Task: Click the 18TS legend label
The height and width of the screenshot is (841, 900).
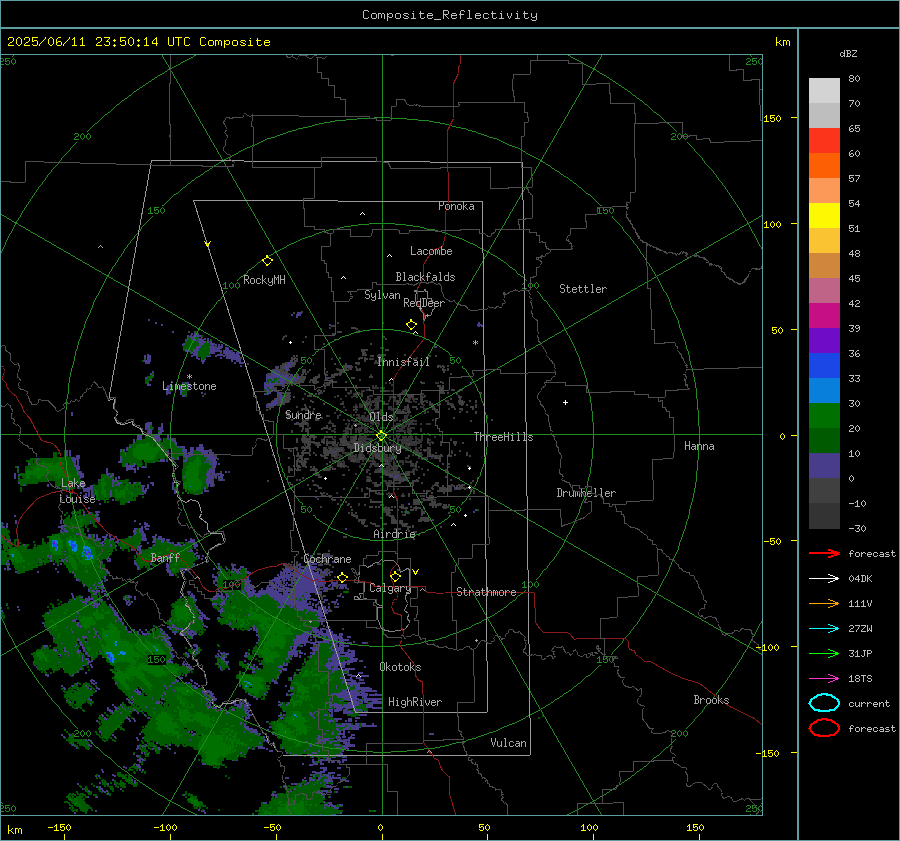Action: (860, 679)
